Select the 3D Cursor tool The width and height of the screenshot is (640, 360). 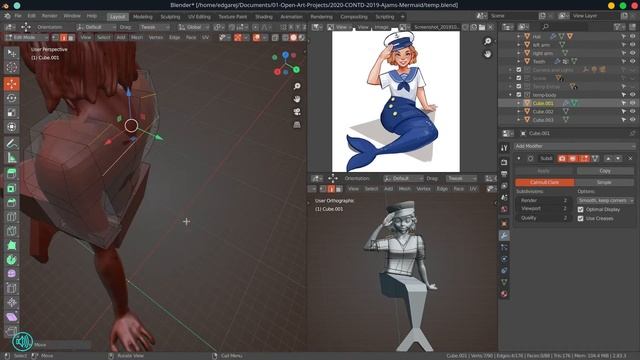click(x=11, y=67)
